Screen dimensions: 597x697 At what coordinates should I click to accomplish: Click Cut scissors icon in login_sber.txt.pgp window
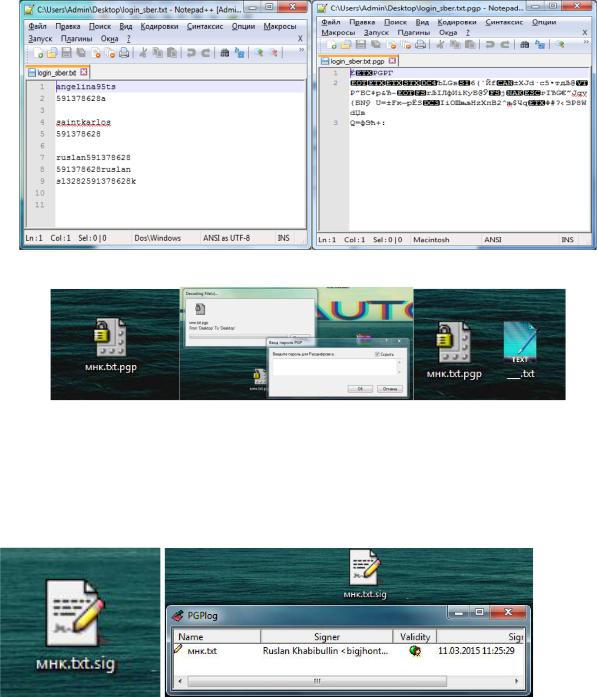point(440,44)
